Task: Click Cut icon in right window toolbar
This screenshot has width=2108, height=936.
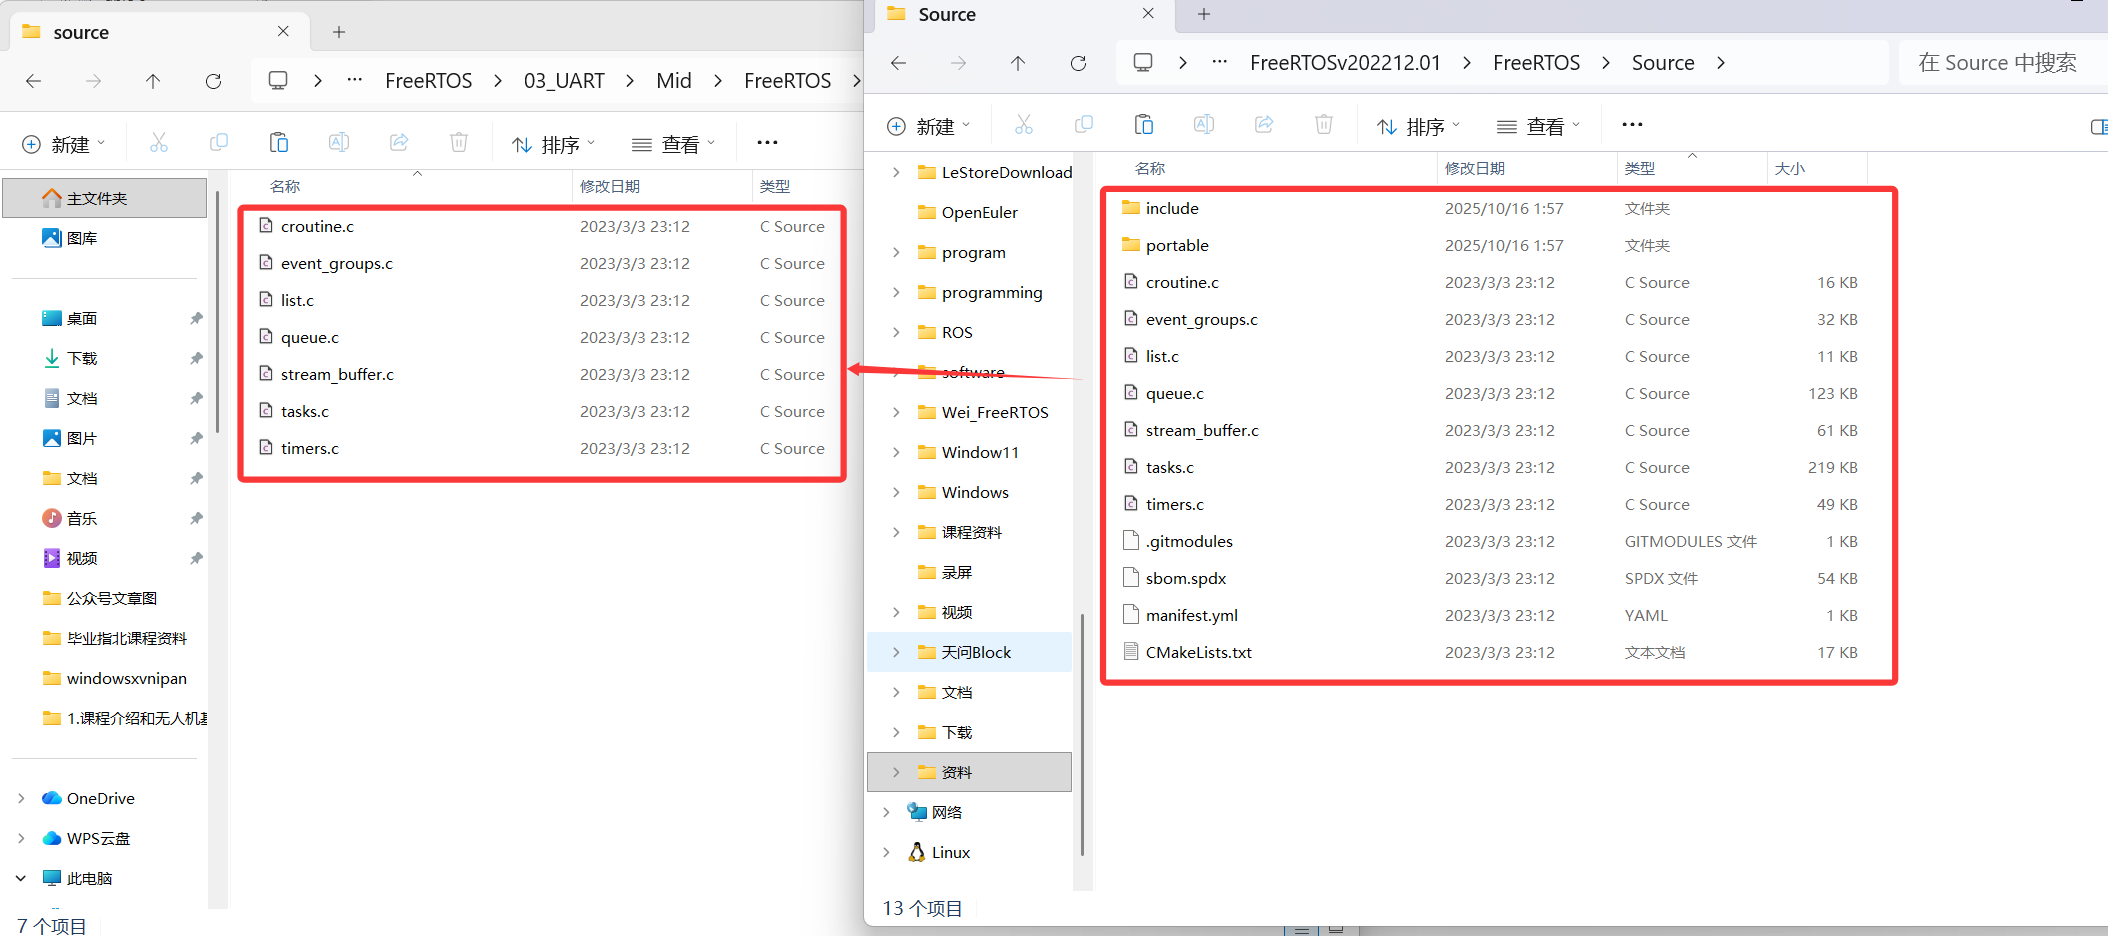Action: click(x=1024, y=125)
